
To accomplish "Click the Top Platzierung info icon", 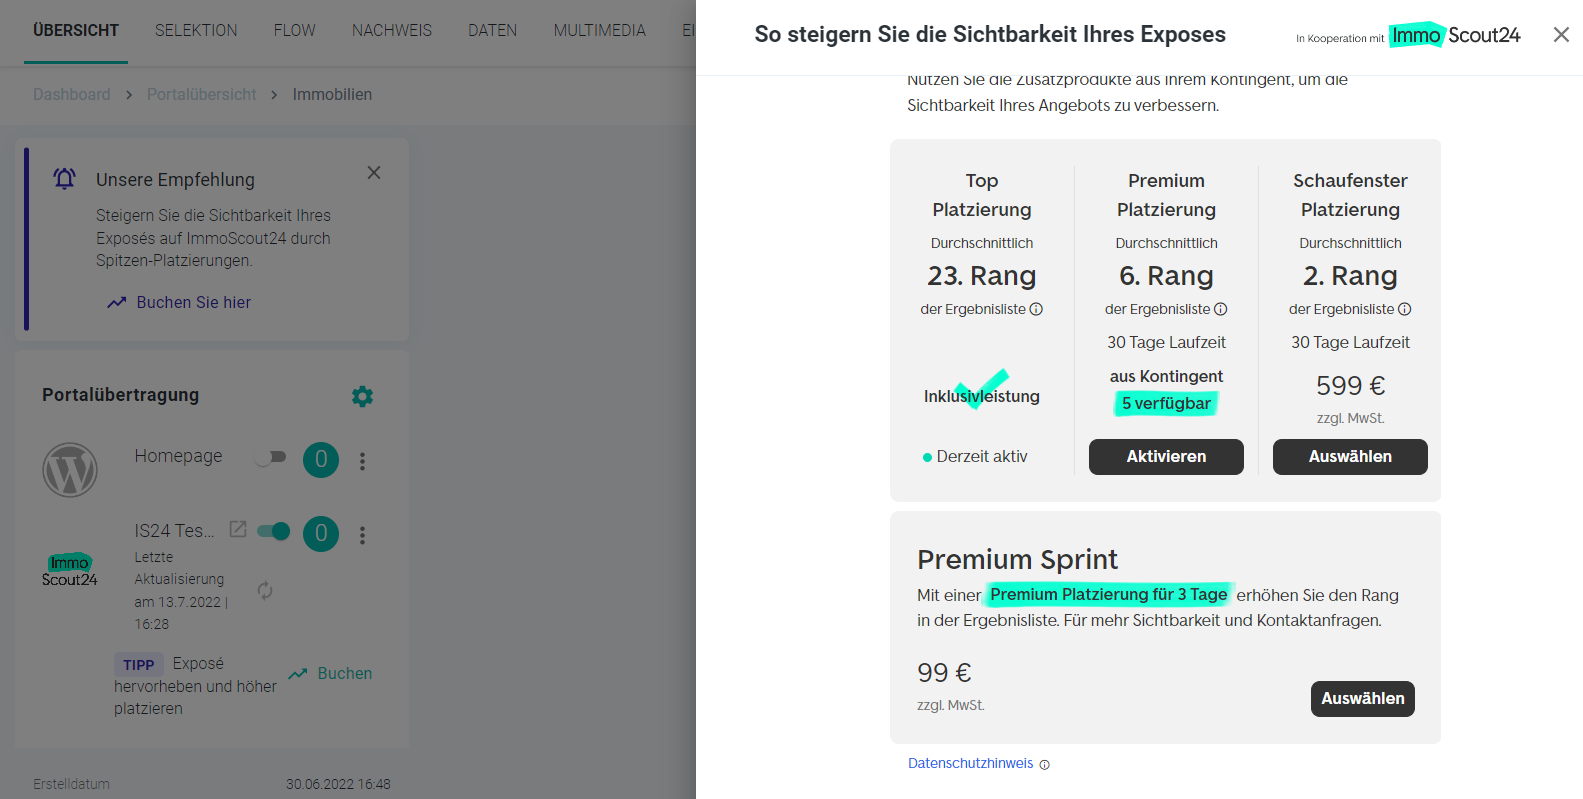I will [x=1037, y=309].
